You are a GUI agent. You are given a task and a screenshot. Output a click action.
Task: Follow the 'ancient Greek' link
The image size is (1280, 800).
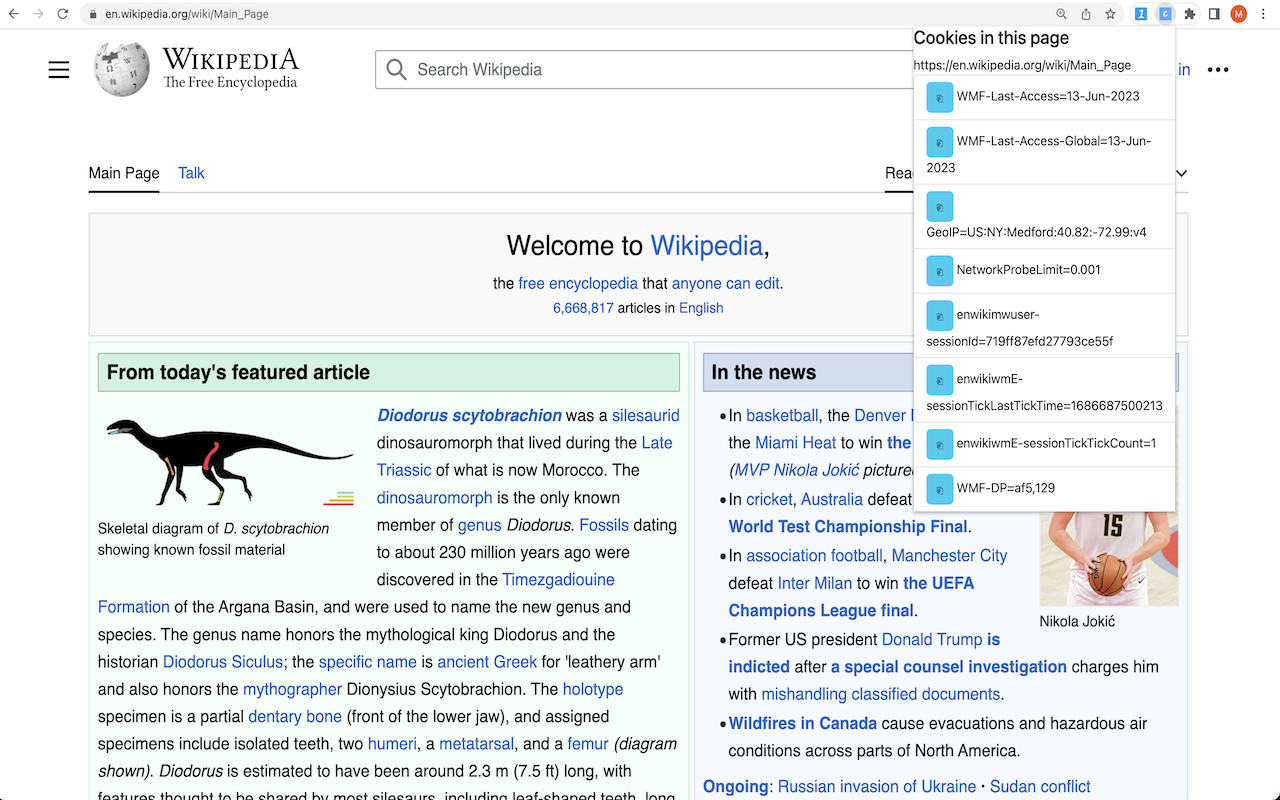point(487,662)
